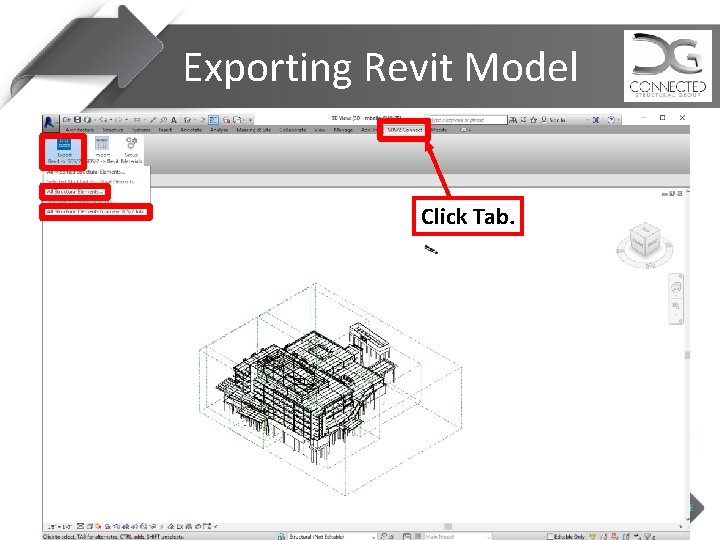Open the Modify ribbon tab
720x540 pixels.
tap(439, 130)
